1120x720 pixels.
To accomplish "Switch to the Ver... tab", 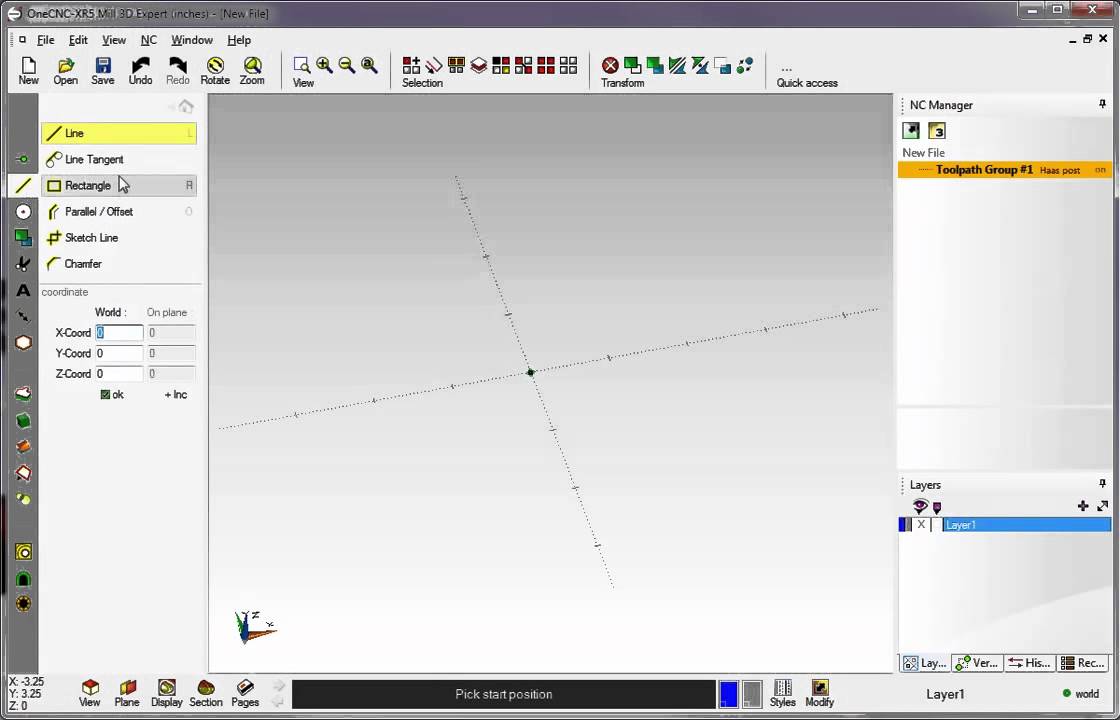I will coord(977,663).
